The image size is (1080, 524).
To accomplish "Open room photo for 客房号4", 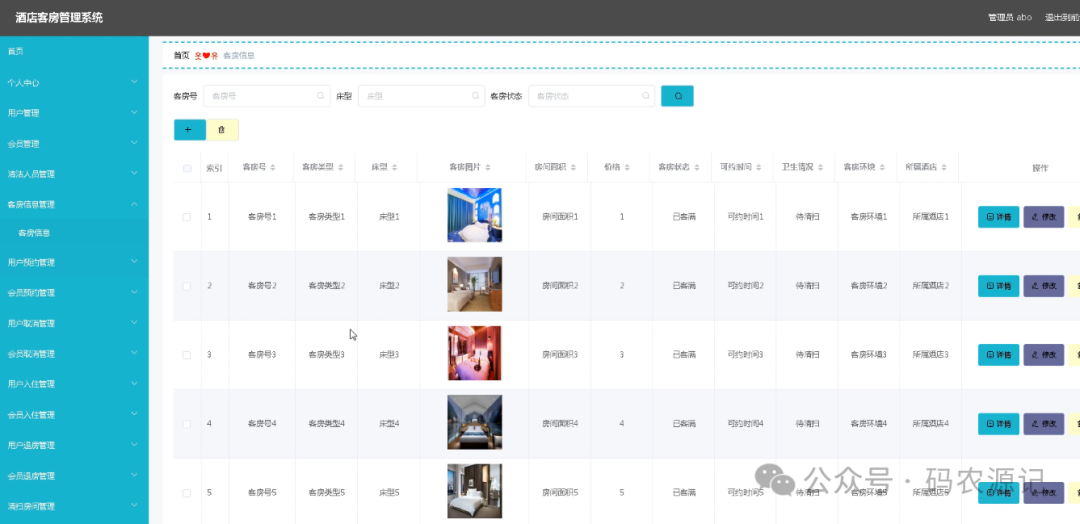I will click(475, 422).
